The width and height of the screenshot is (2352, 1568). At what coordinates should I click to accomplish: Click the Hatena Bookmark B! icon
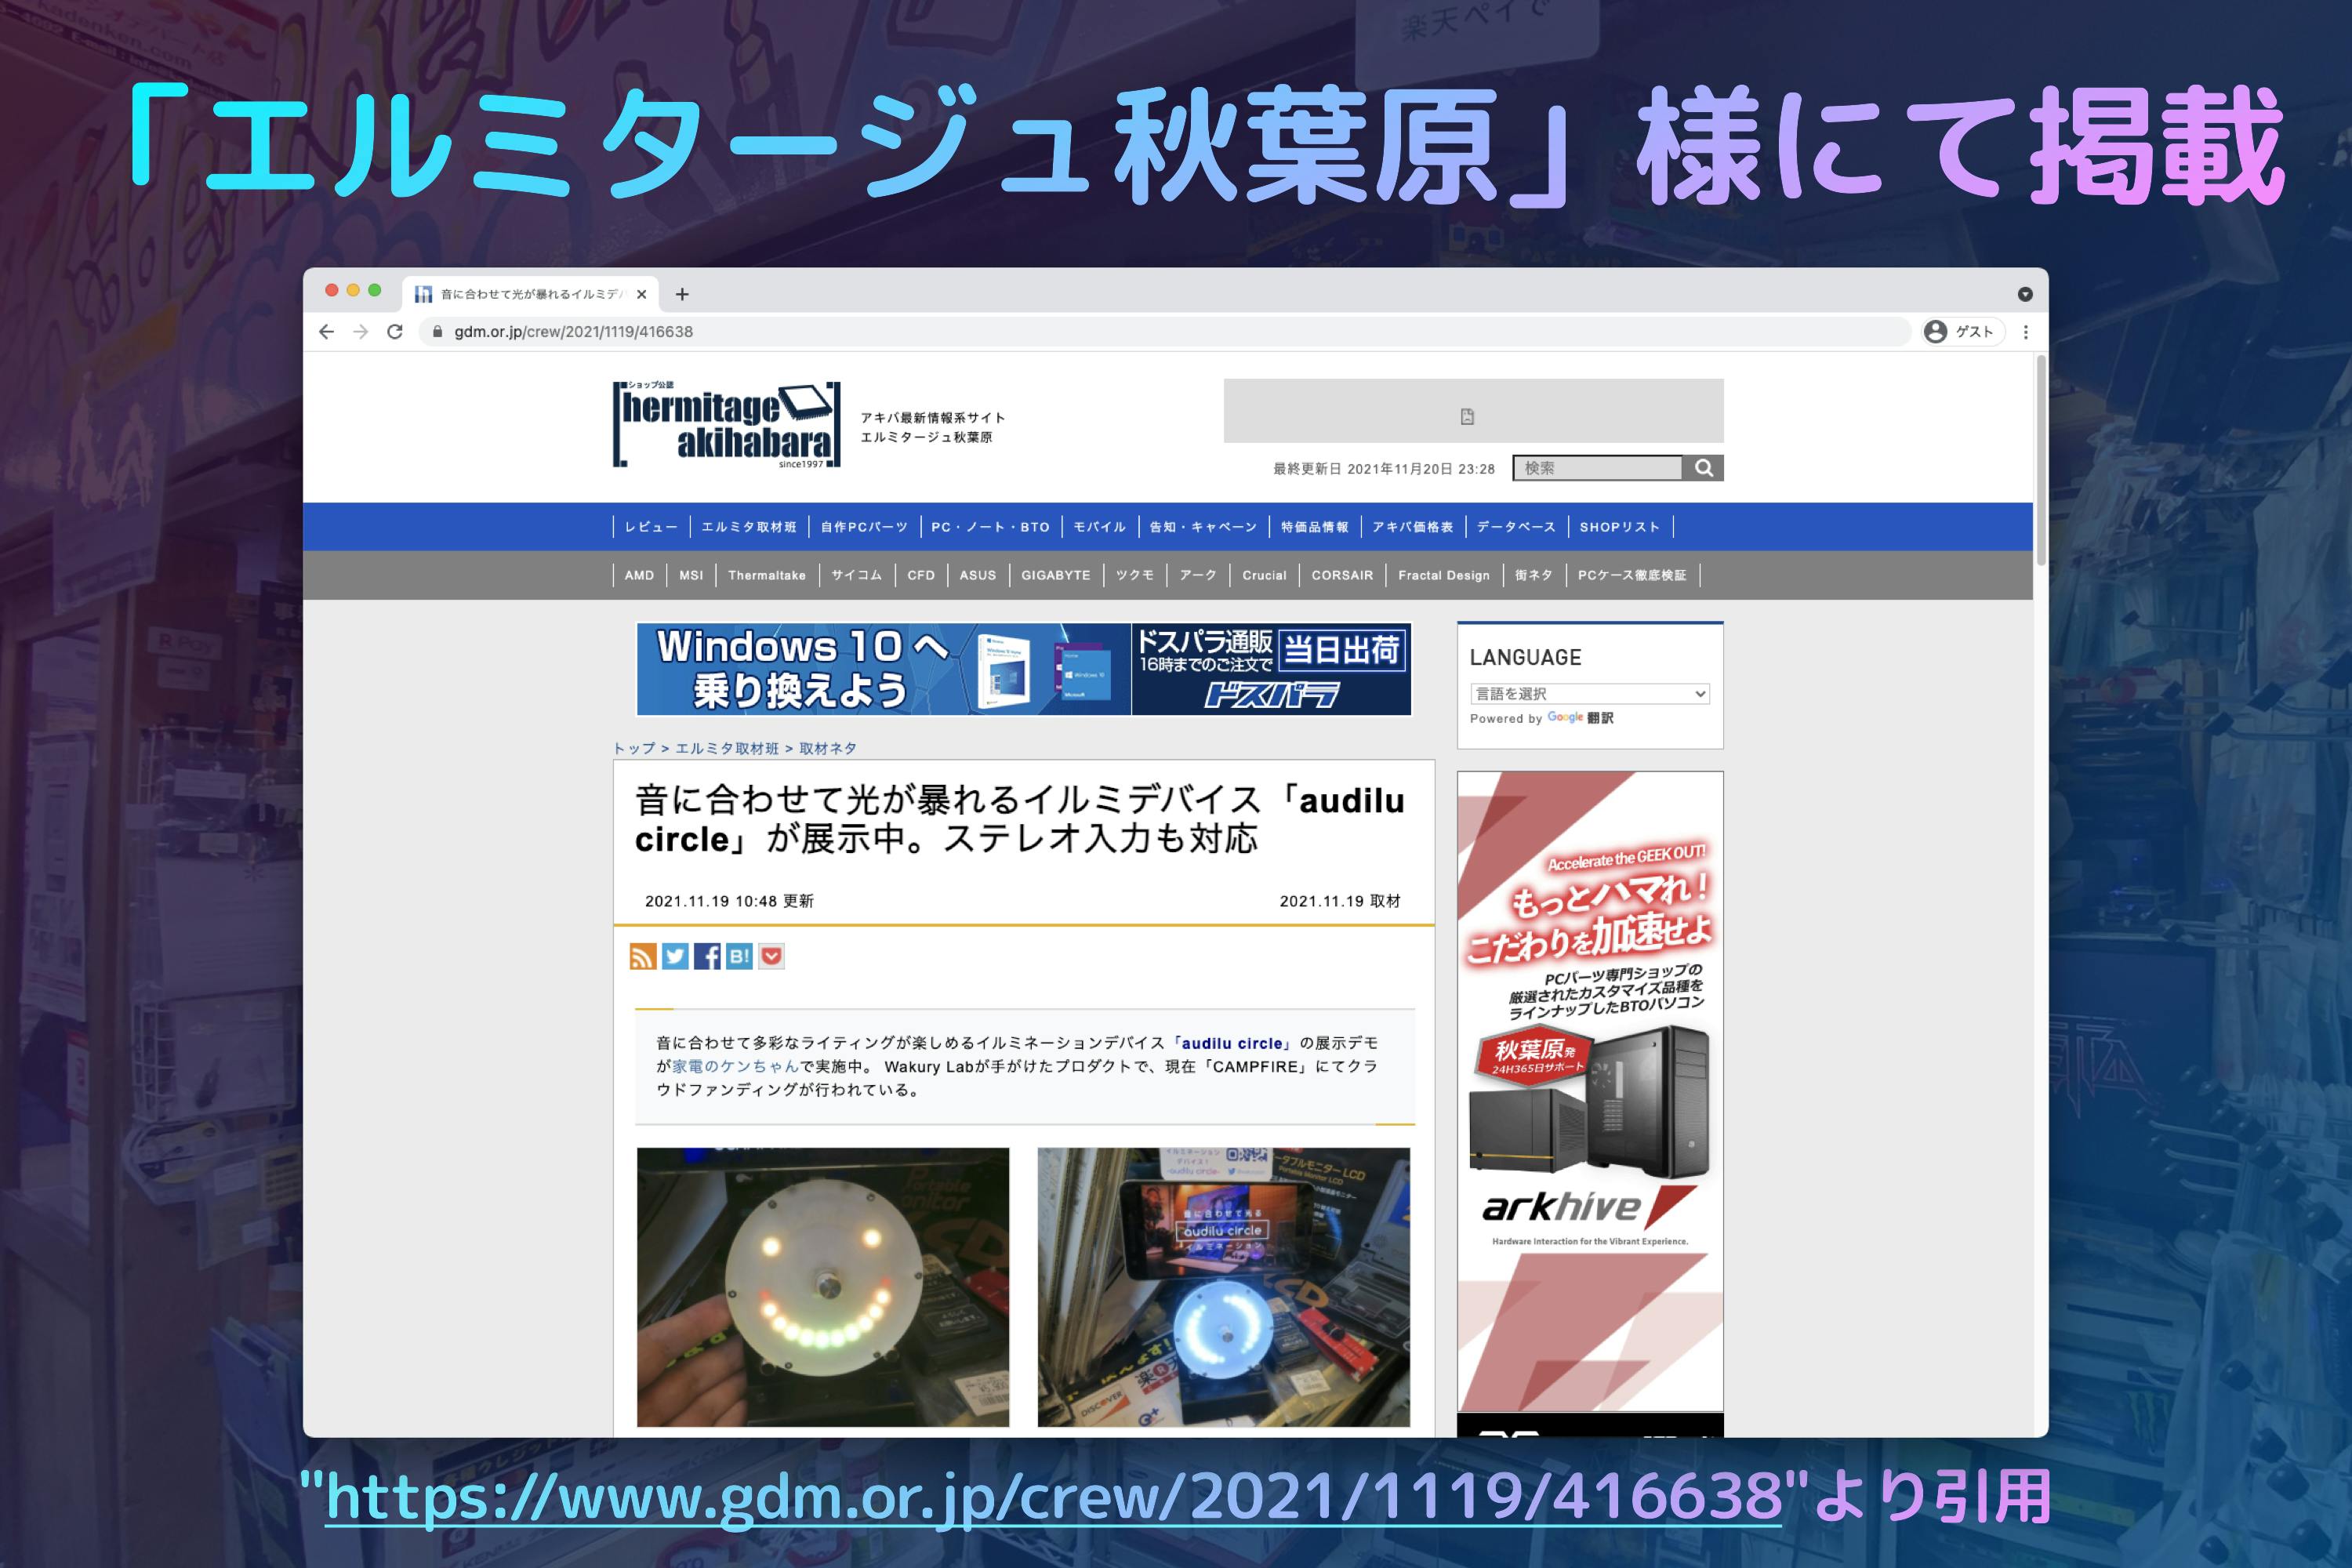(x=739, y=957)
